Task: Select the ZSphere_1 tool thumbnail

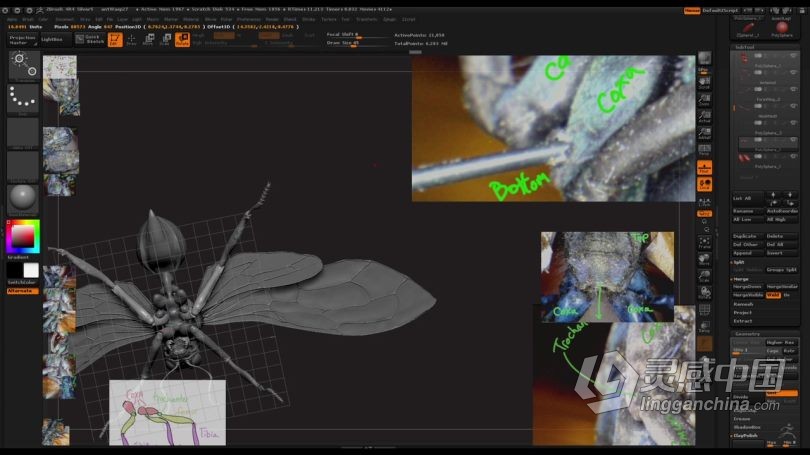Action: click(747, 29)
